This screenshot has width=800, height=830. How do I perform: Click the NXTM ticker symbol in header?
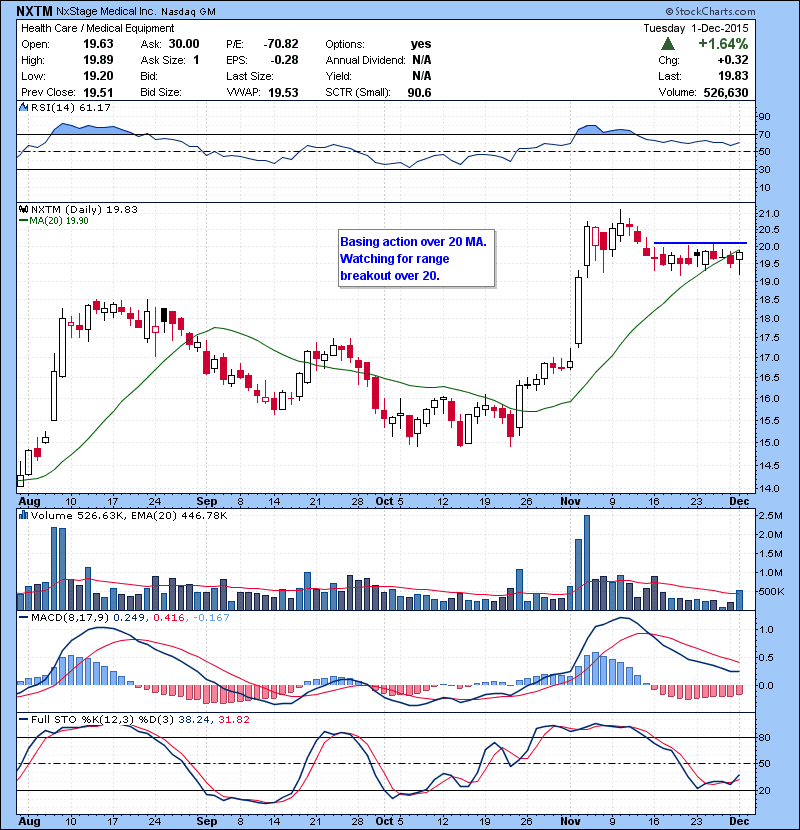coord(34,11)
